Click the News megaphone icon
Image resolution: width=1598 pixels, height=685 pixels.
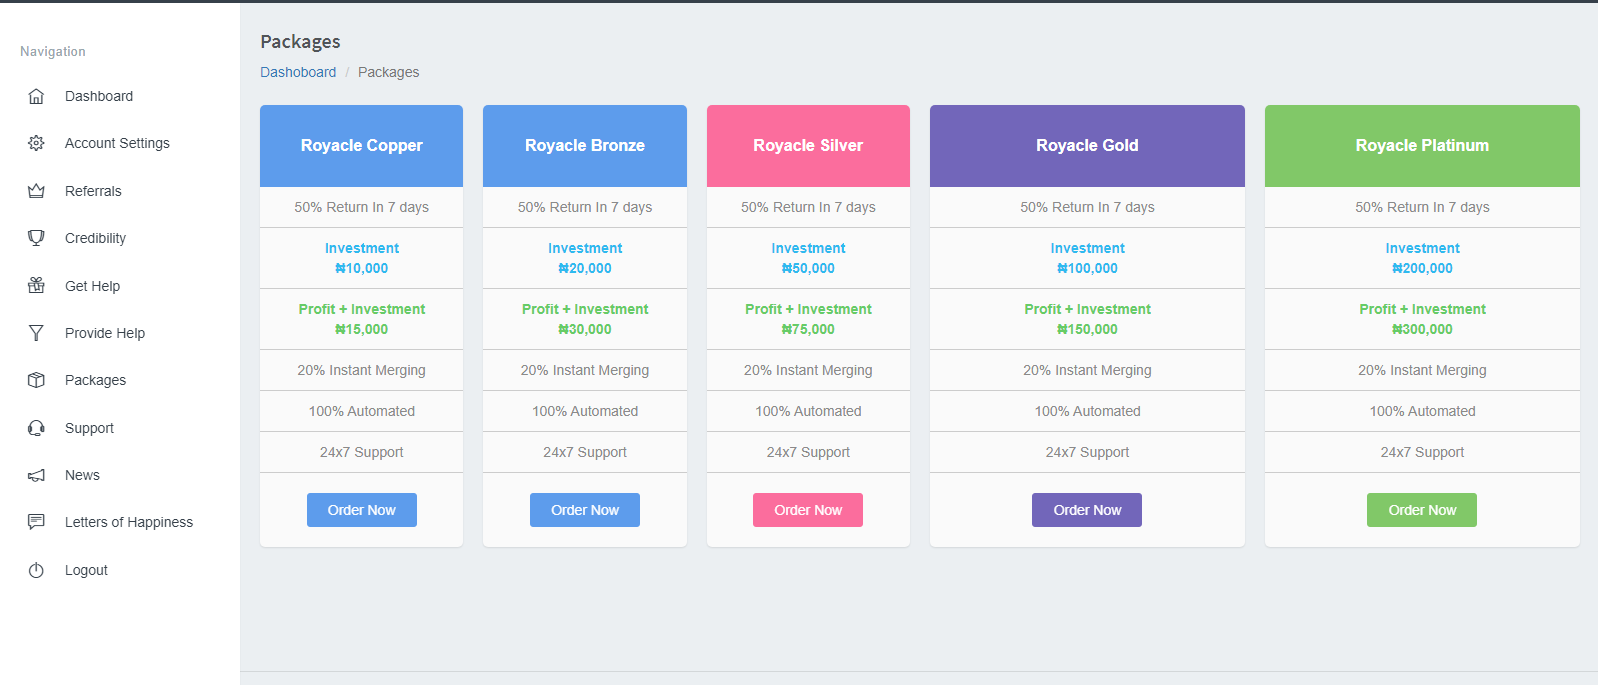coord(36,475)
